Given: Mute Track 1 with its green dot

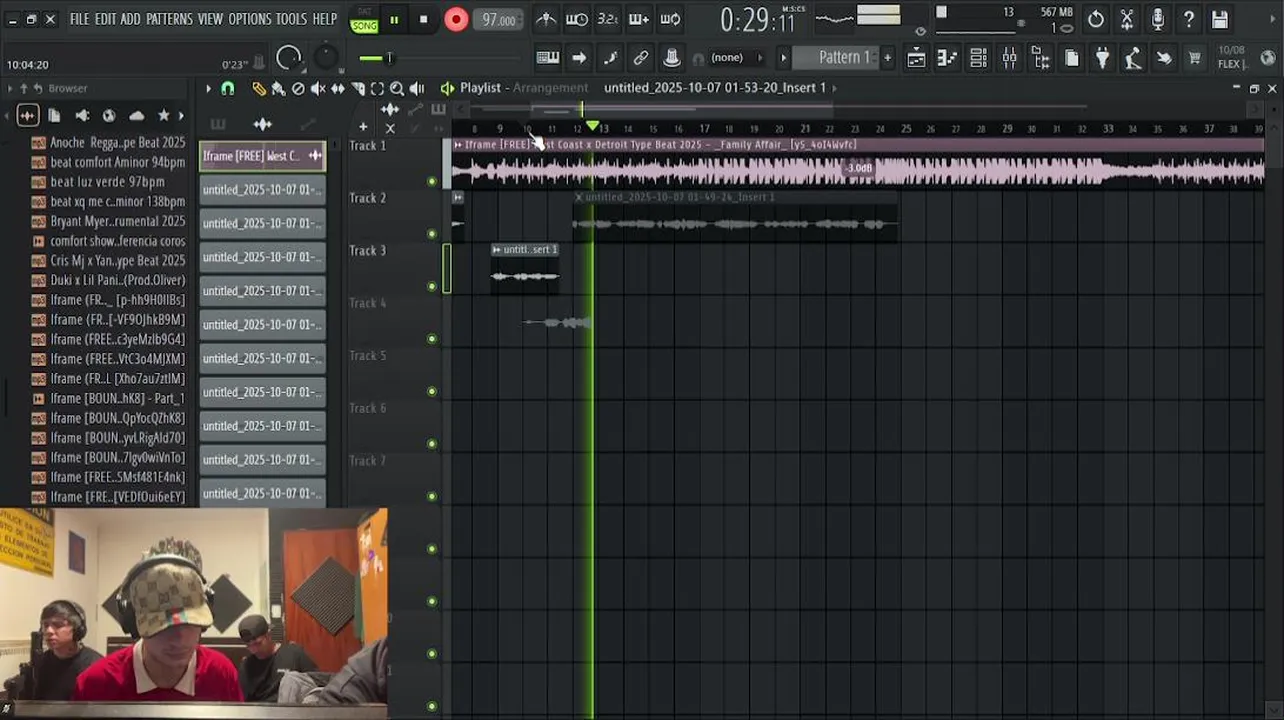Looking at the screenshot, I should (x=432, y=181).
